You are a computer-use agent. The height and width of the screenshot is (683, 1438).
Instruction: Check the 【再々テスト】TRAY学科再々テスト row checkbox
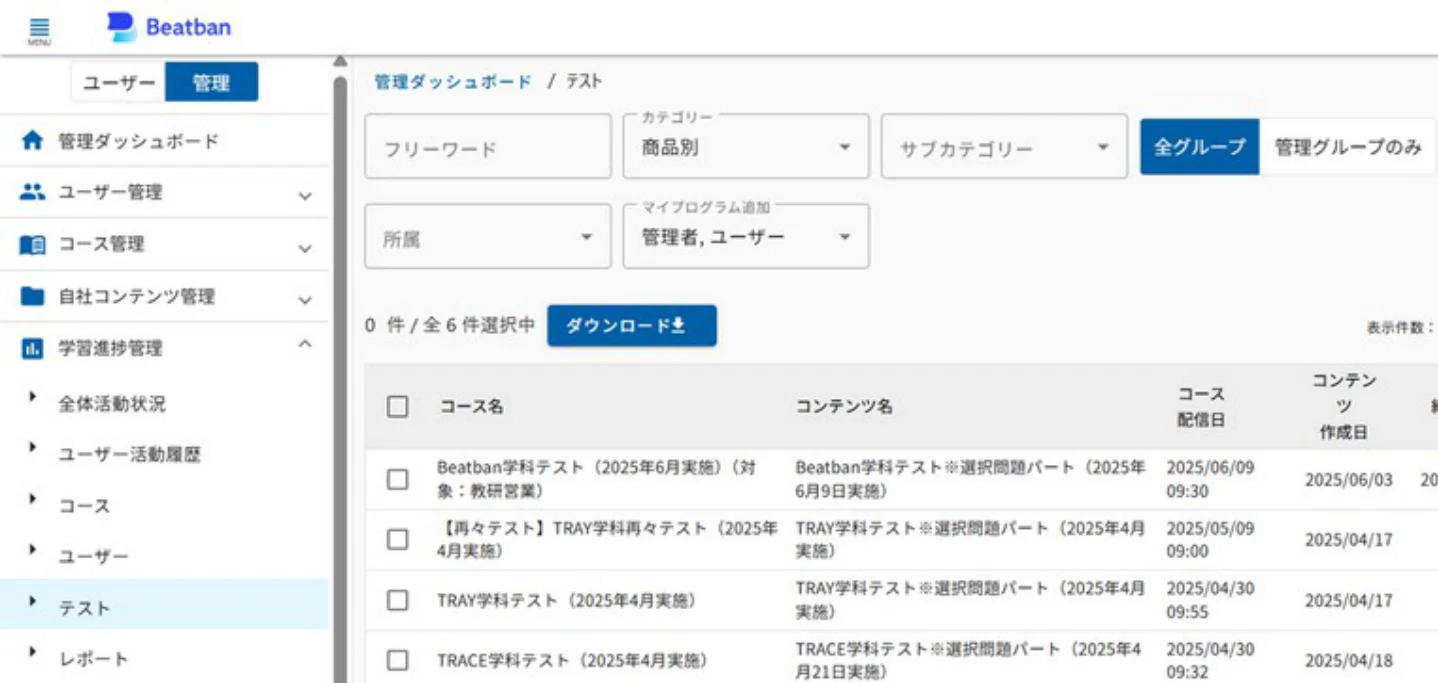point(398,539)
